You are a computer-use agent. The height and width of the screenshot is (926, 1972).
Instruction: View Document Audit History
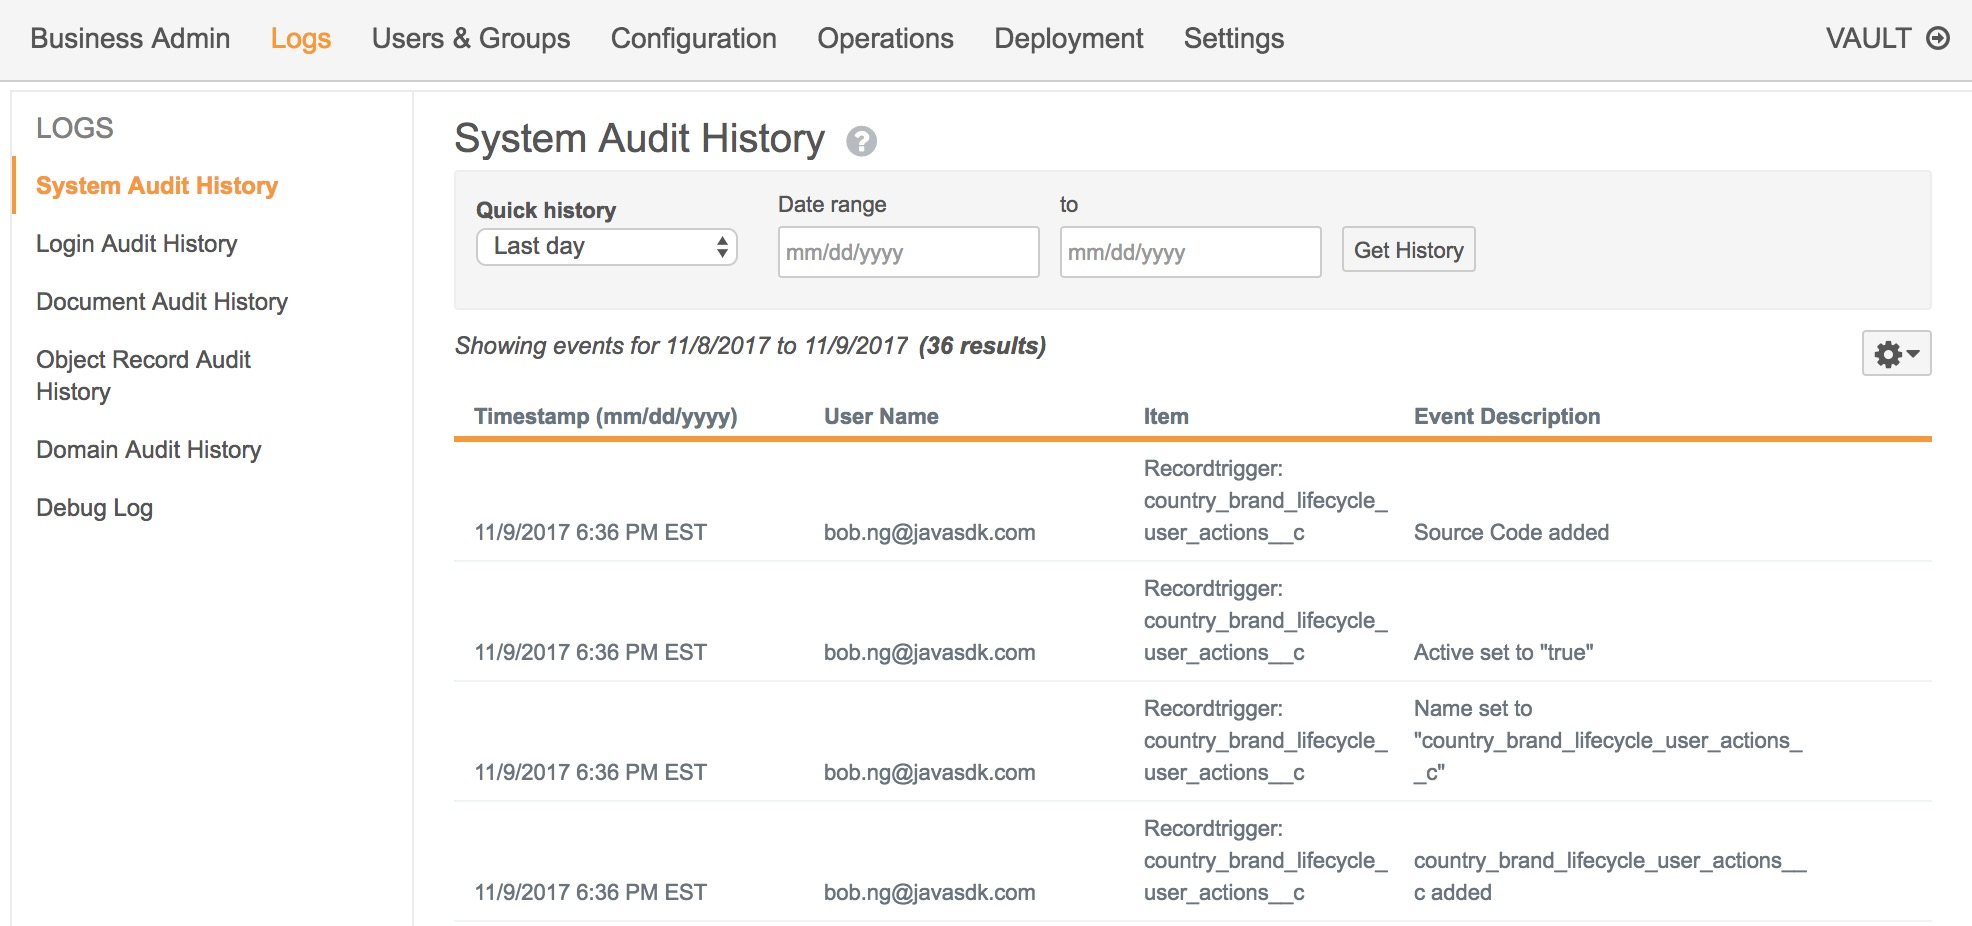[161, 301]
